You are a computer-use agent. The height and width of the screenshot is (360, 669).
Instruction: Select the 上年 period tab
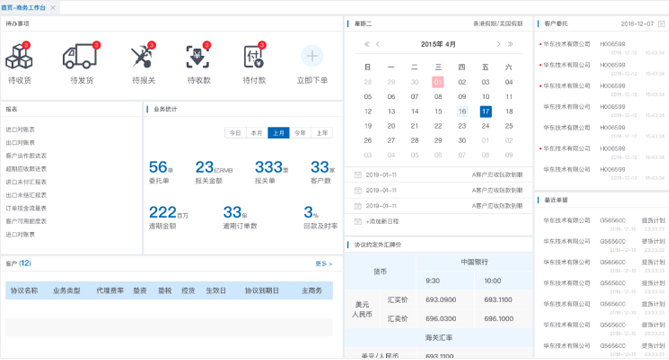click(x=322, y=133)
